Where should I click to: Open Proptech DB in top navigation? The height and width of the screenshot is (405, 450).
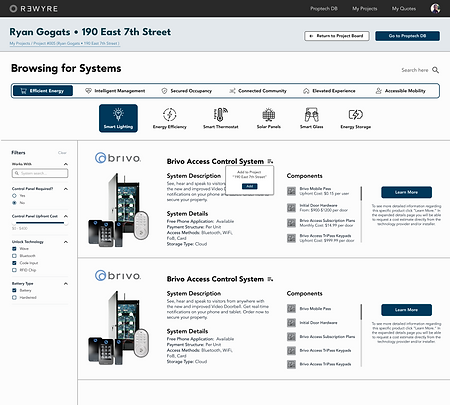324,9
